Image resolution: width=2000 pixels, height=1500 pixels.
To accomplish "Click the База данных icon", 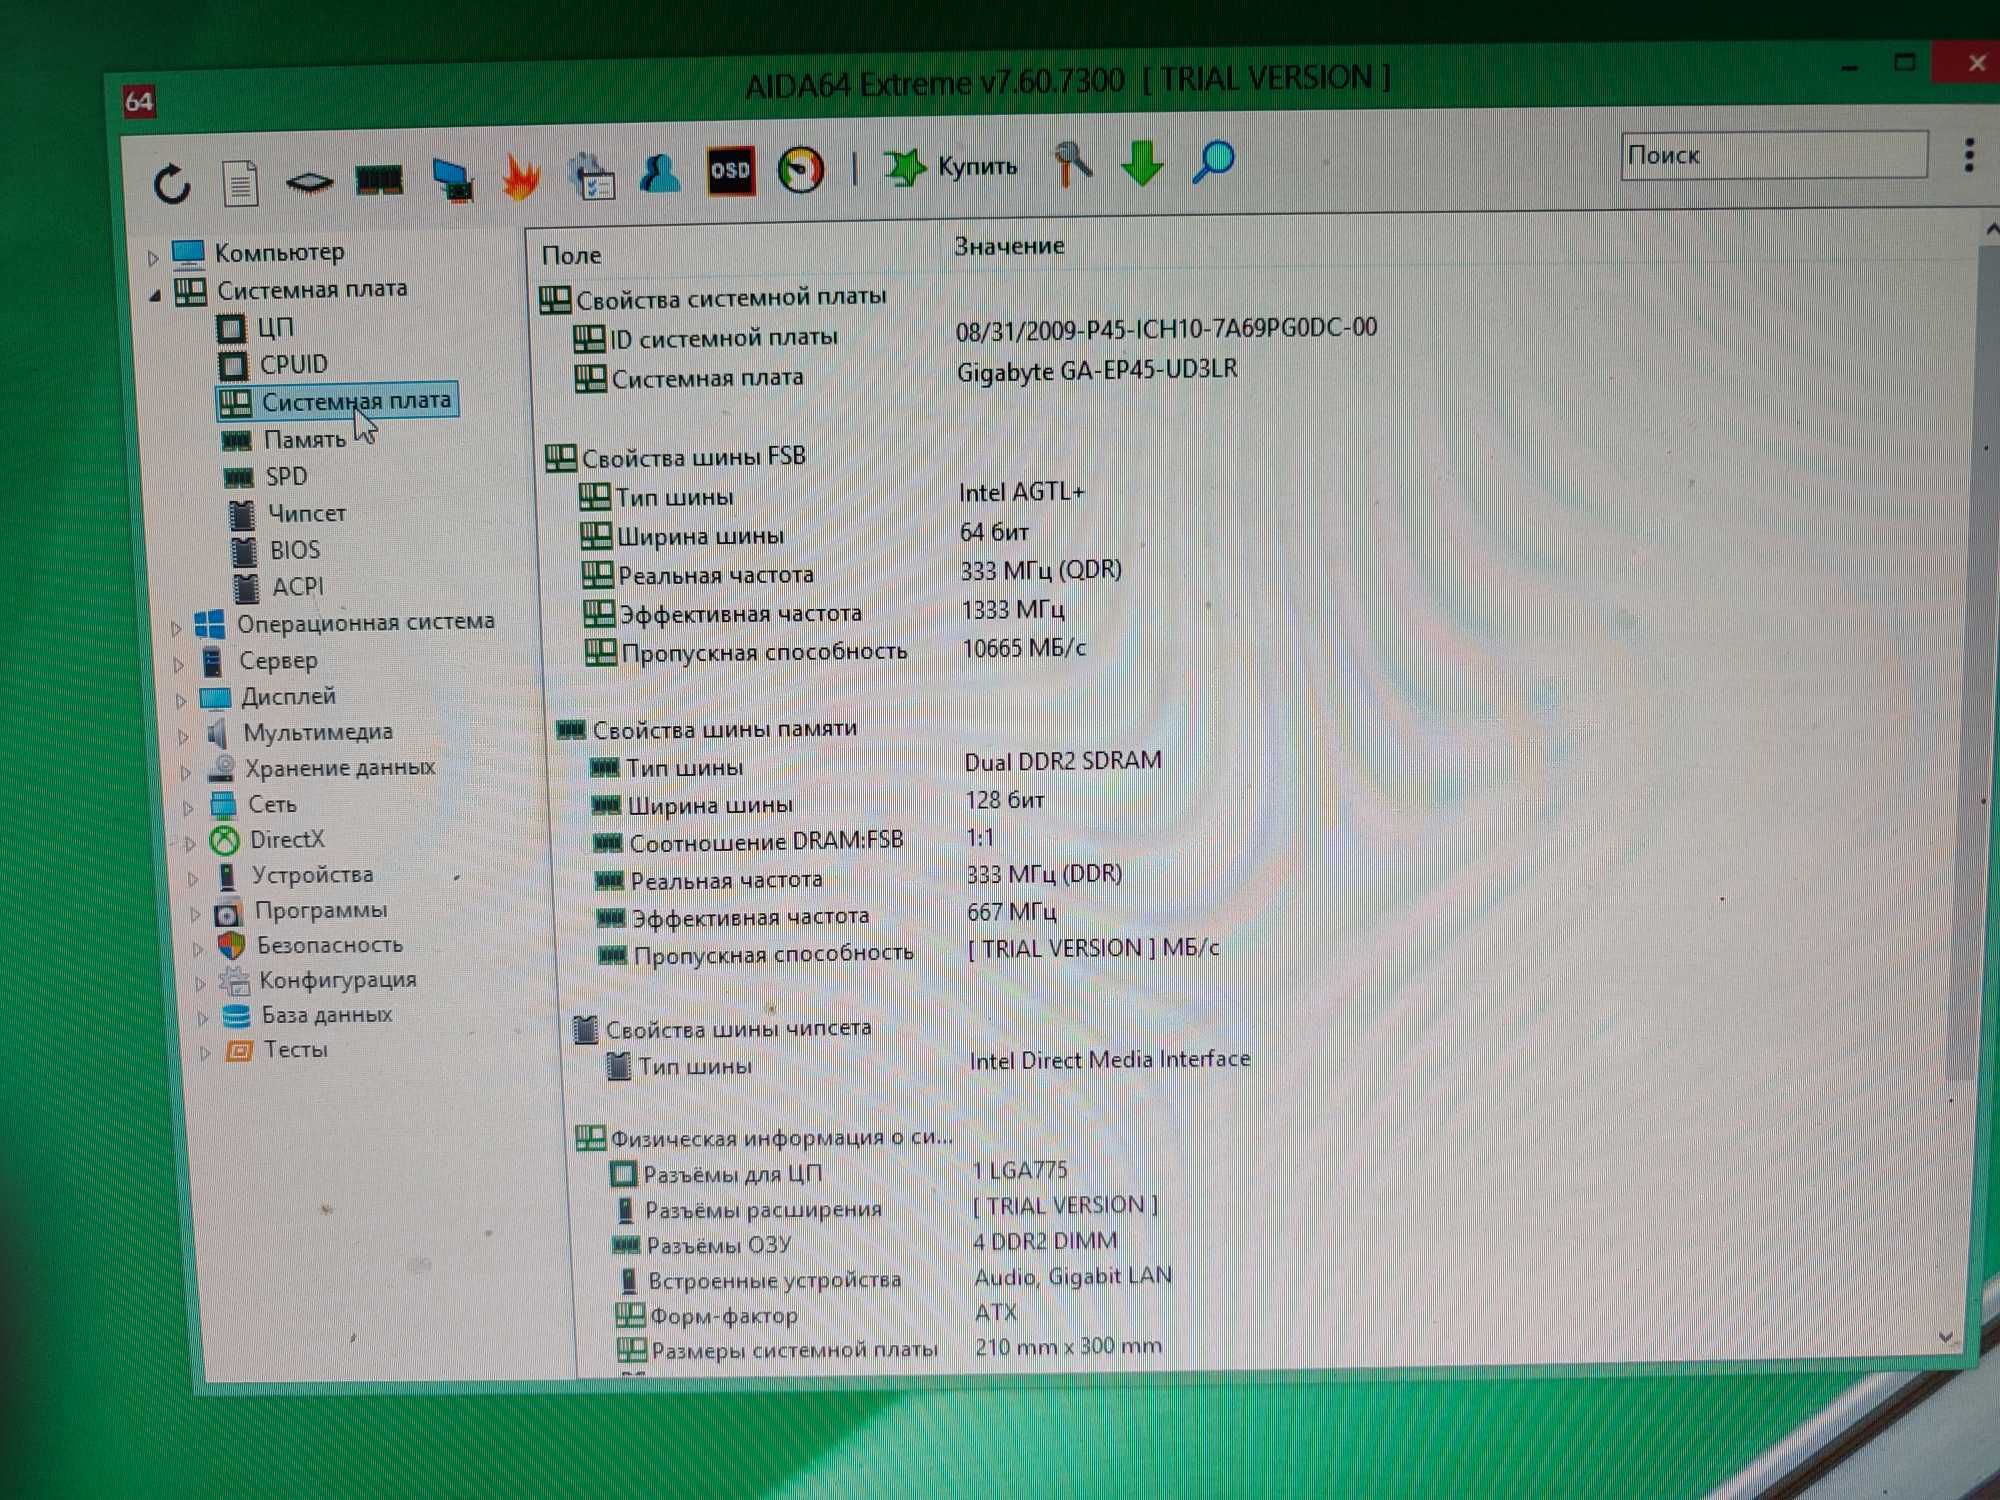I will 237,1016.
